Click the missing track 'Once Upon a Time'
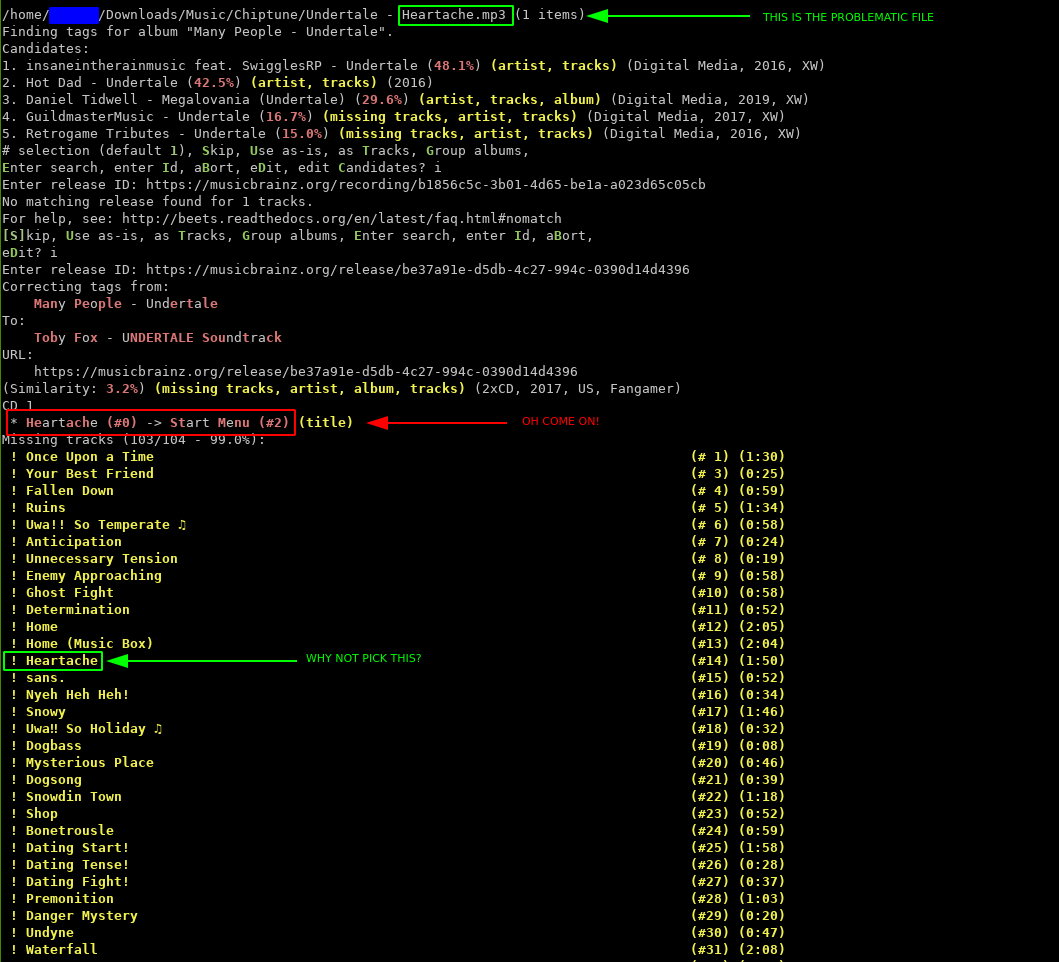1059x962 pixels. point(91,457)
